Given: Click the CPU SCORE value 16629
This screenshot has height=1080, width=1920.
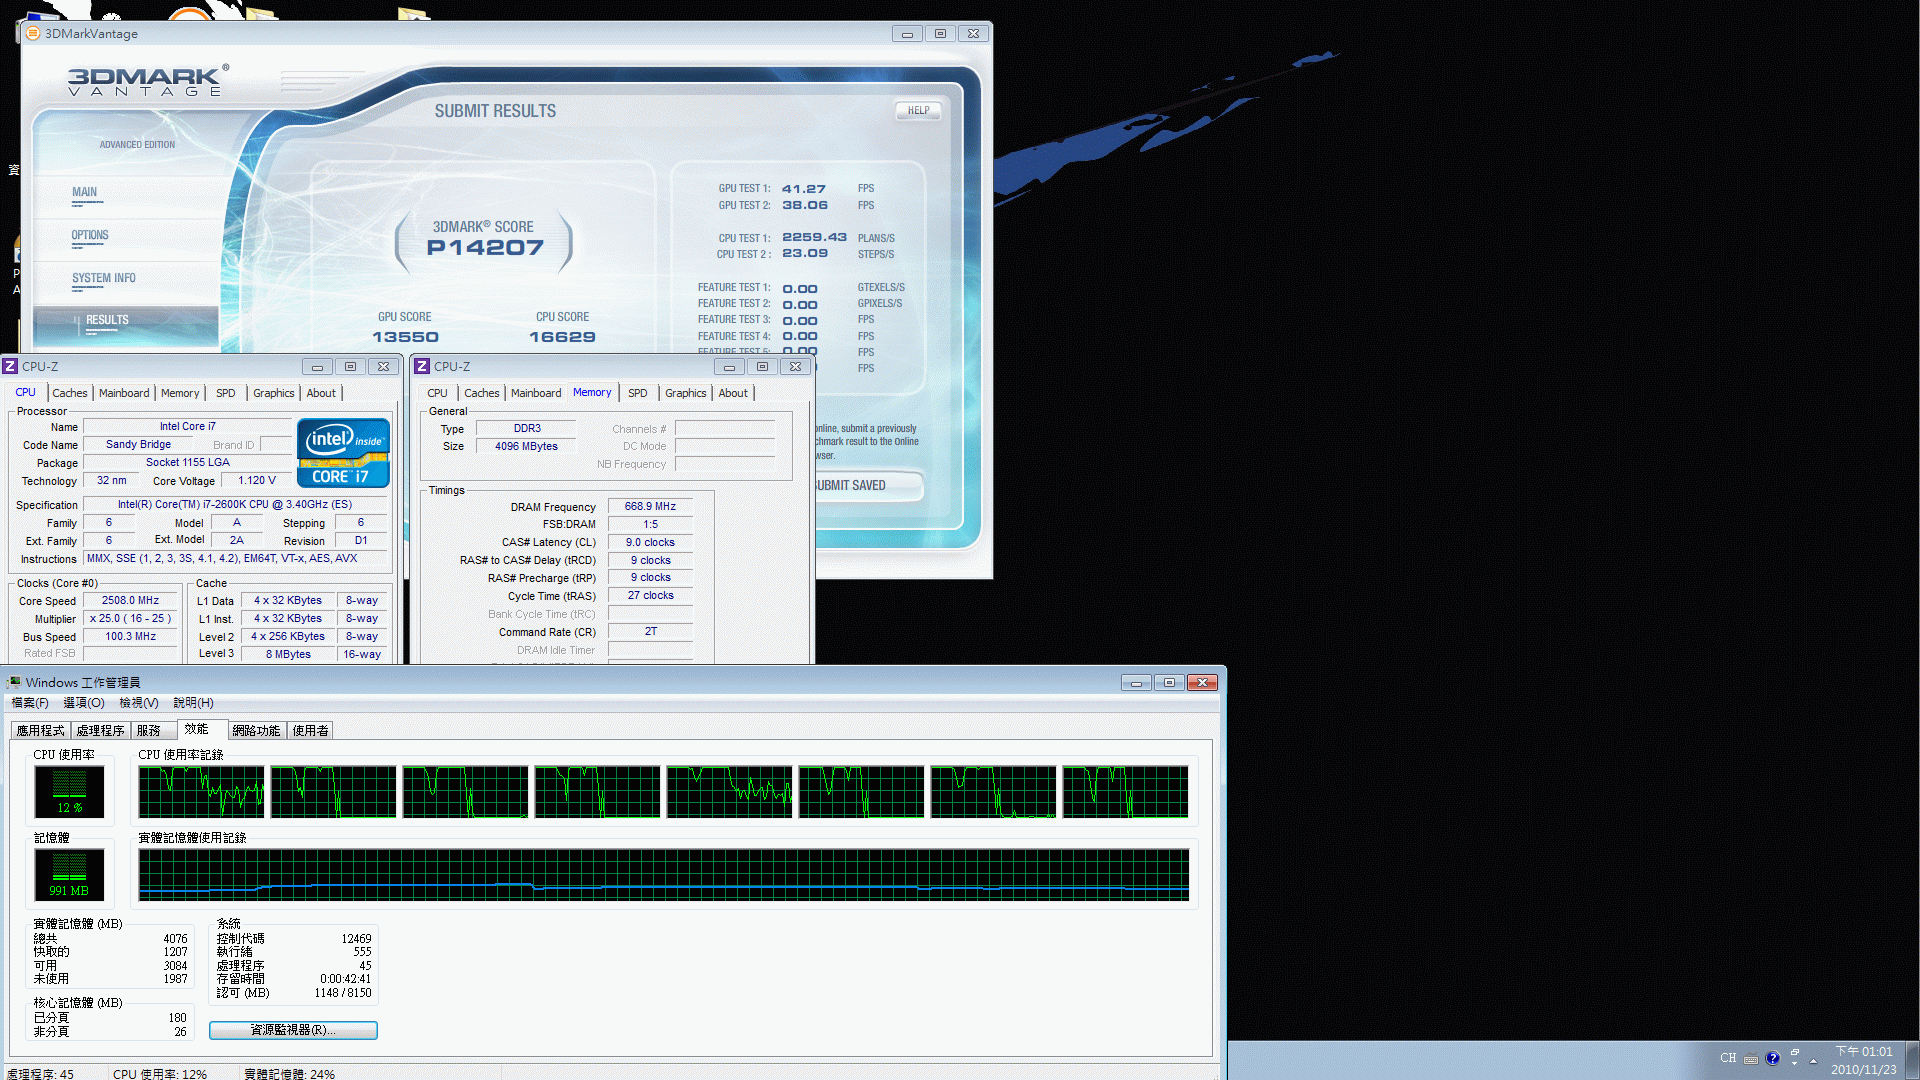Looking at the screenshot, I should click(x=562, y=337).
